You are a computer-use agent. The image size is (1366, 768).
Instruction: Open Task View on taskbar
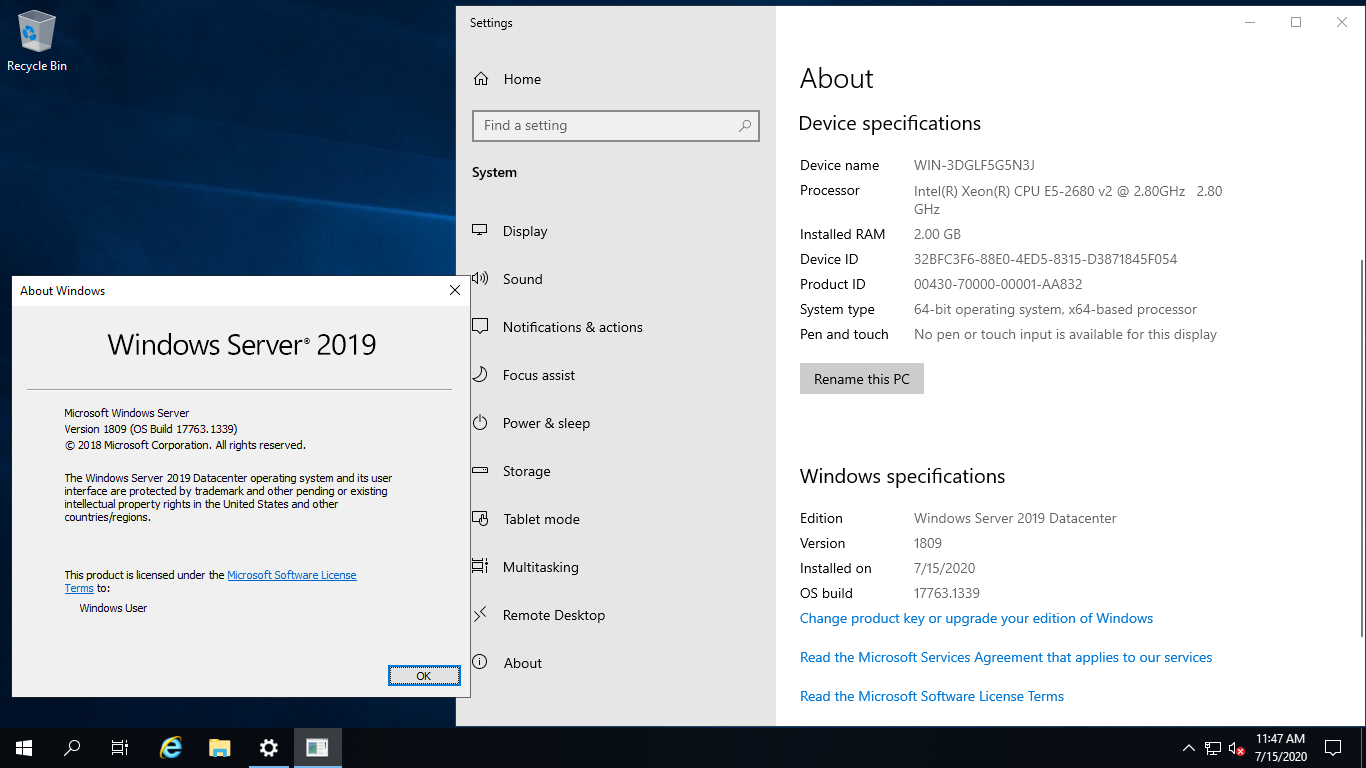pos(120,748)
